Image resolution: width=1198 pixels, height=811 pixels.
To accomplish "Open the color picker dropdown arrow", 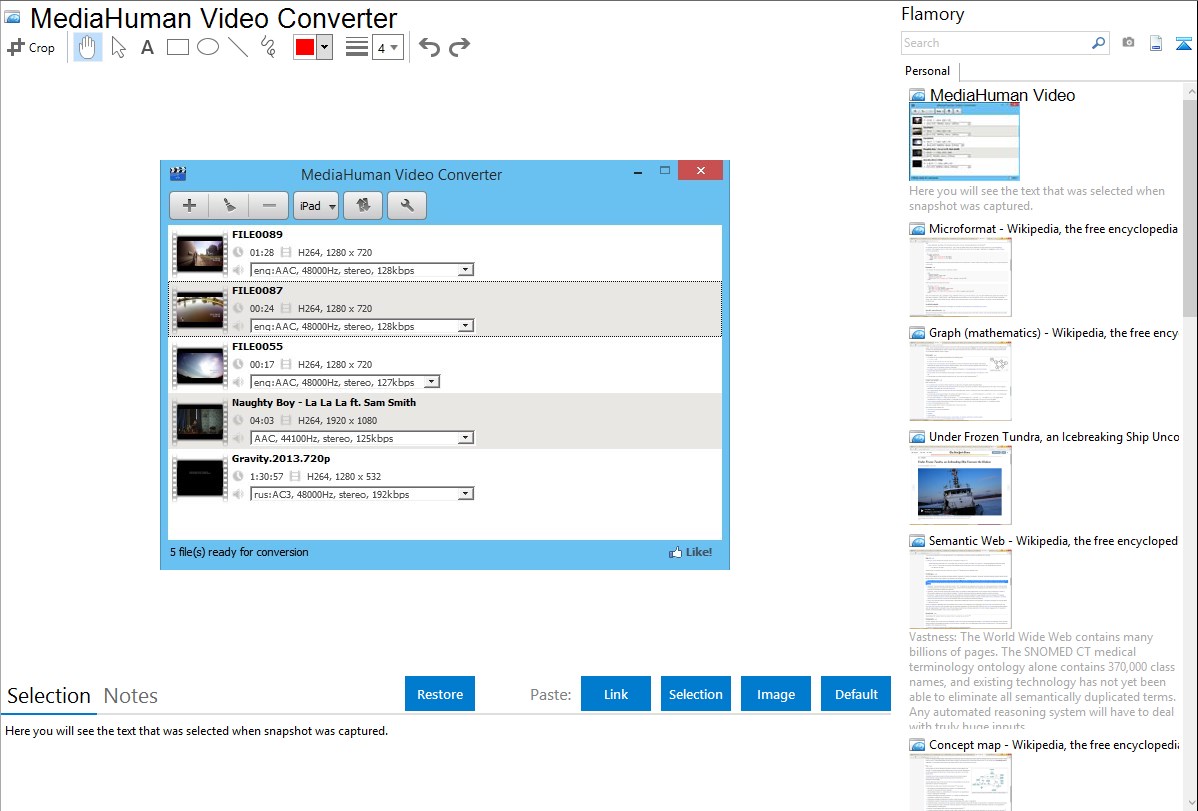I will click(x=325, y=47).
